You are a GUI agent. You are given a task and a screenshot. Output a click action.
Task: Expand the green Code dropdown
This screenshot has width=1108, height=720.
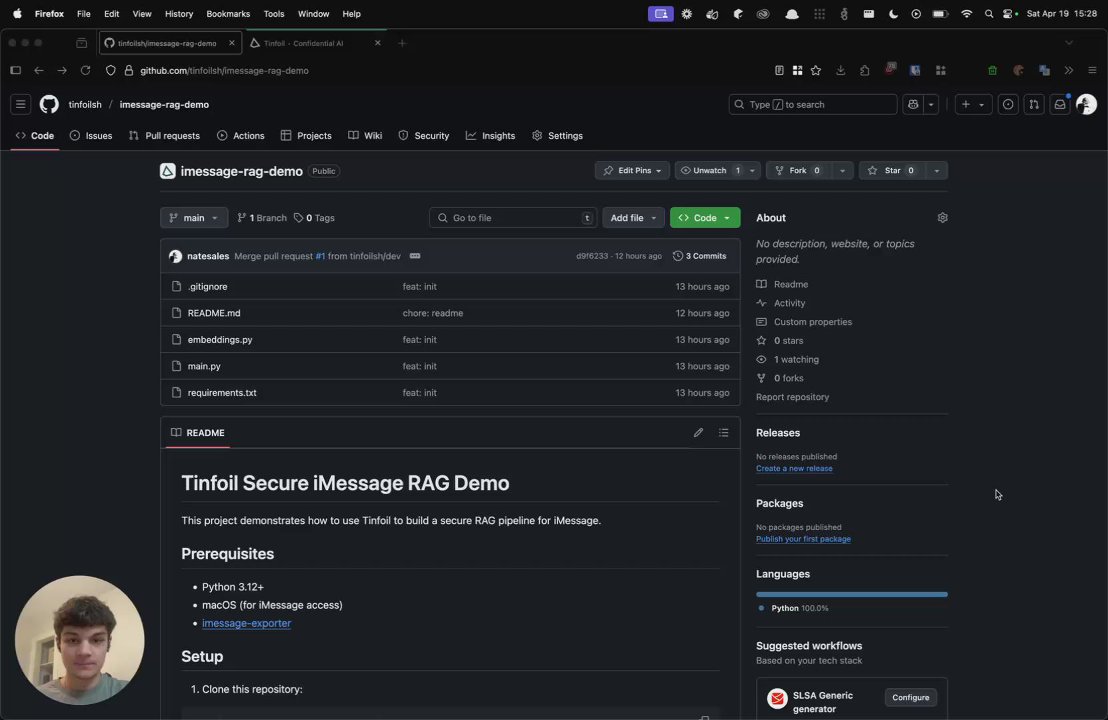click(x=705, y=218)
